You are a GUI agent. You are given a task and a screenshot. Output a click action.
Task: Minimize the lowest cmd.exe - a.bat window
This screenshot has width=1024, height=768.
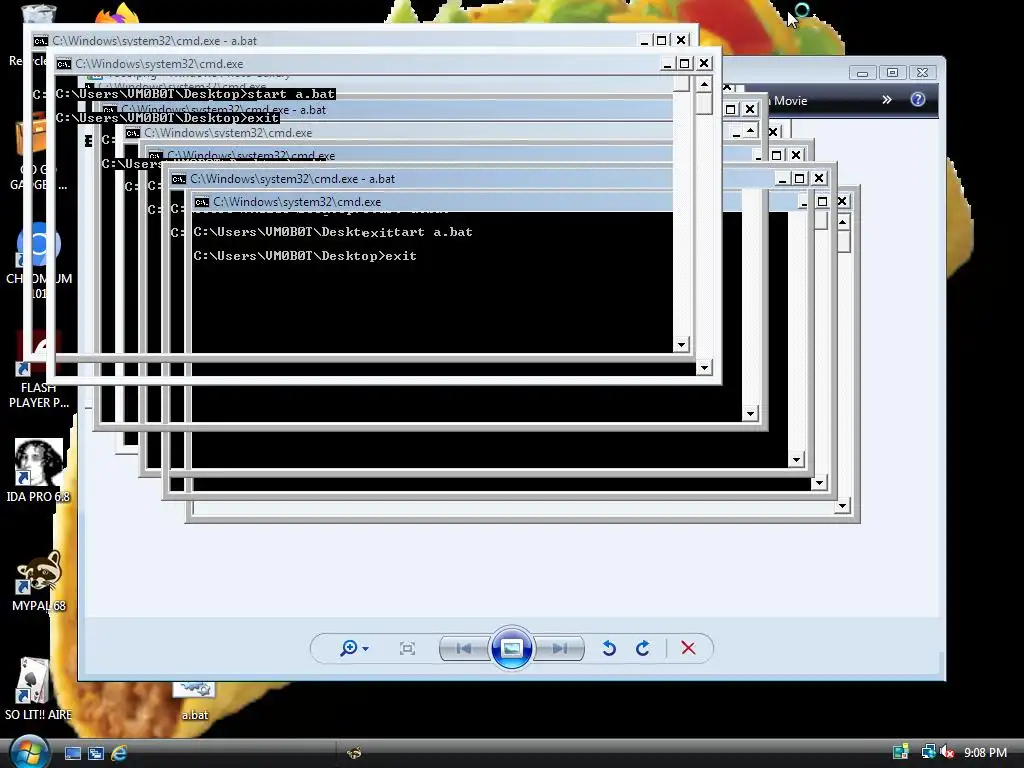point(782,178)
